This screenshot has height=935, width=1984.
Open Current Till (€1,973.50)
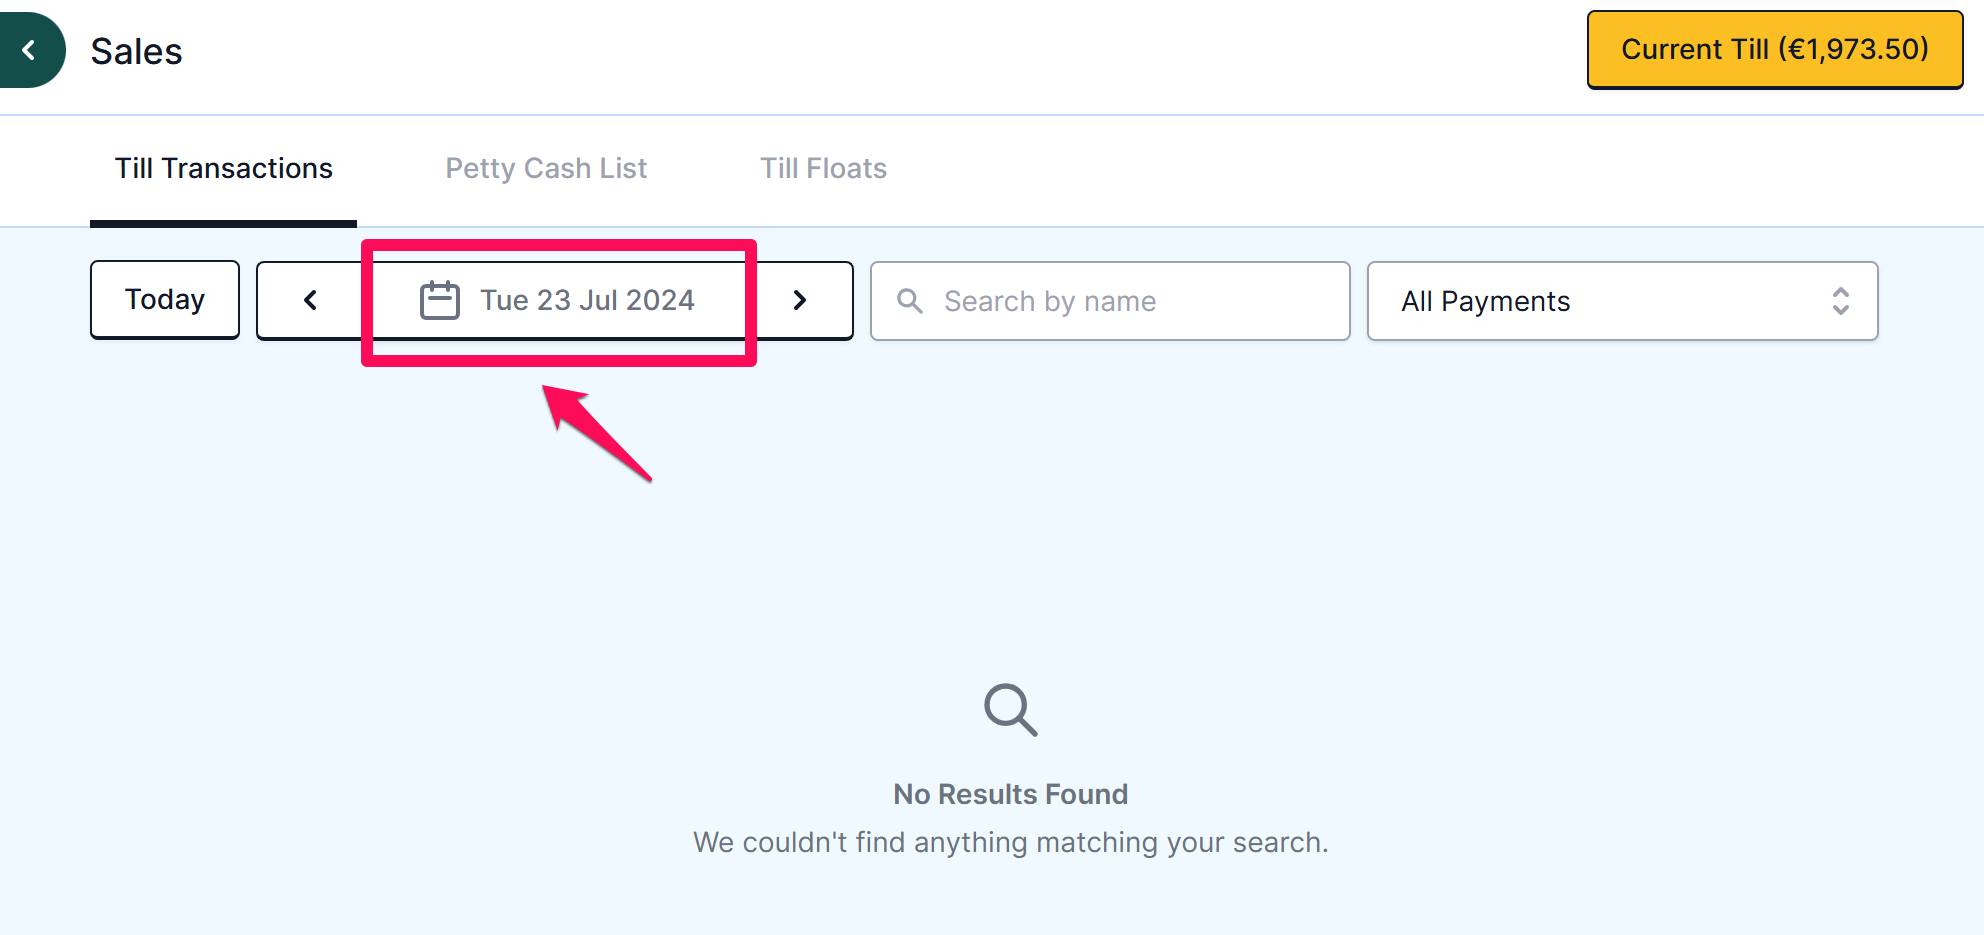tap(1775, 49)
